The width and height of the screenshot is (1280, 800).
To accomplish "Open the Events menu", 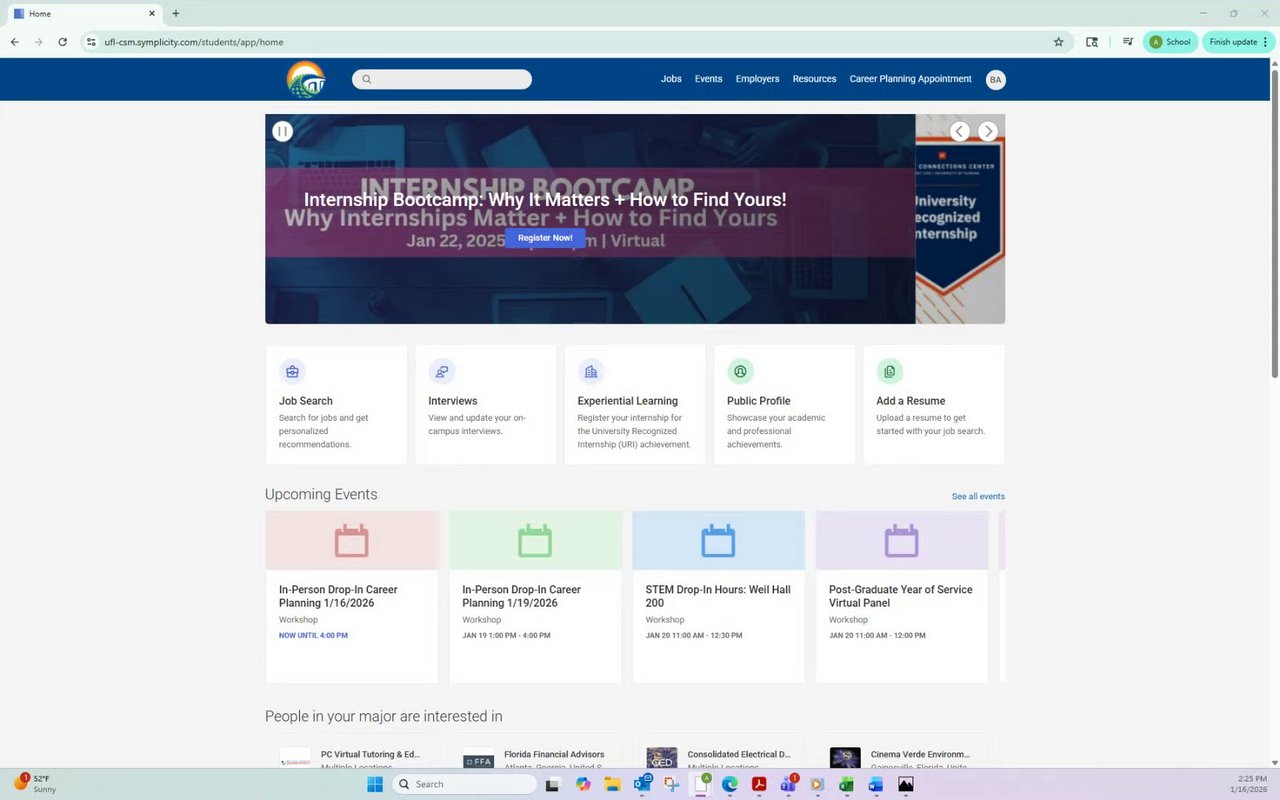I will (708, 79).
